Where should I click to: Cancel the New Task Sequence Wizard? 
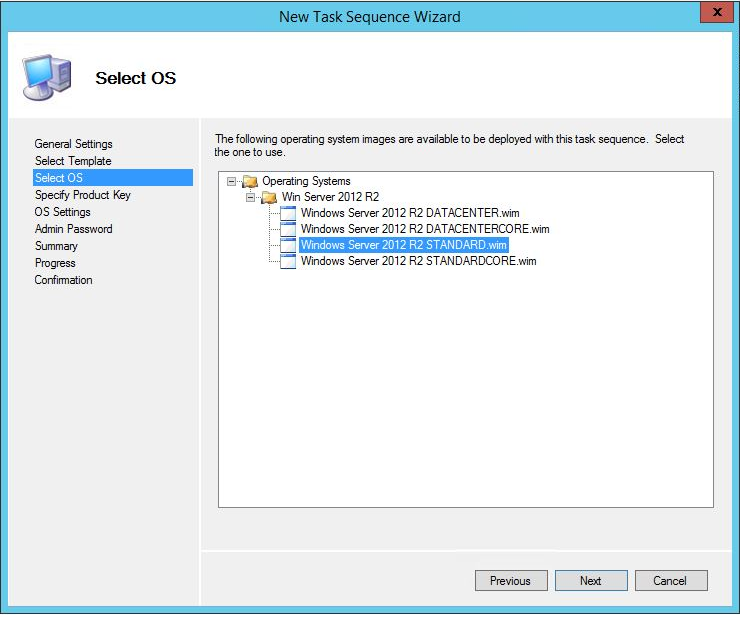tap(671, 581)
